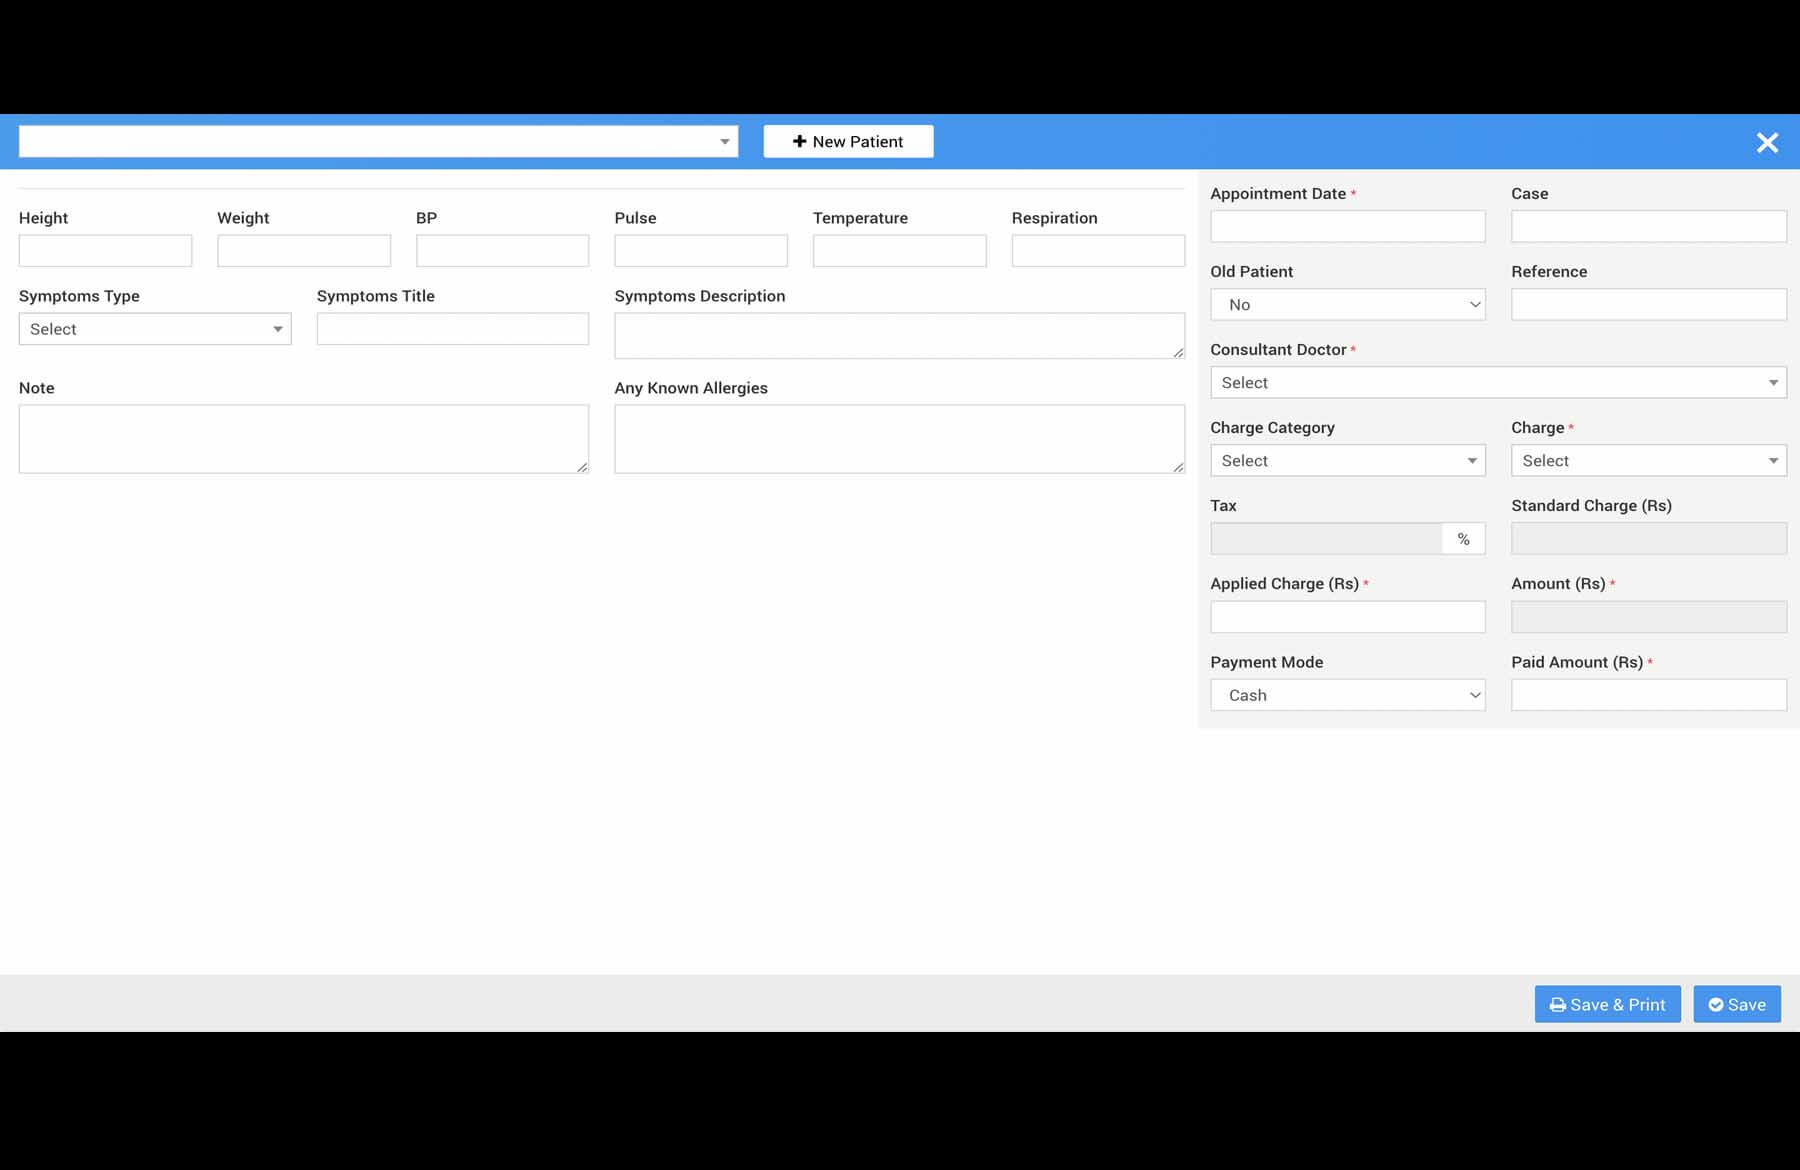Expand the Symptoms Type dropdown
This screenshot has height=1170, width=1800.
155,329
